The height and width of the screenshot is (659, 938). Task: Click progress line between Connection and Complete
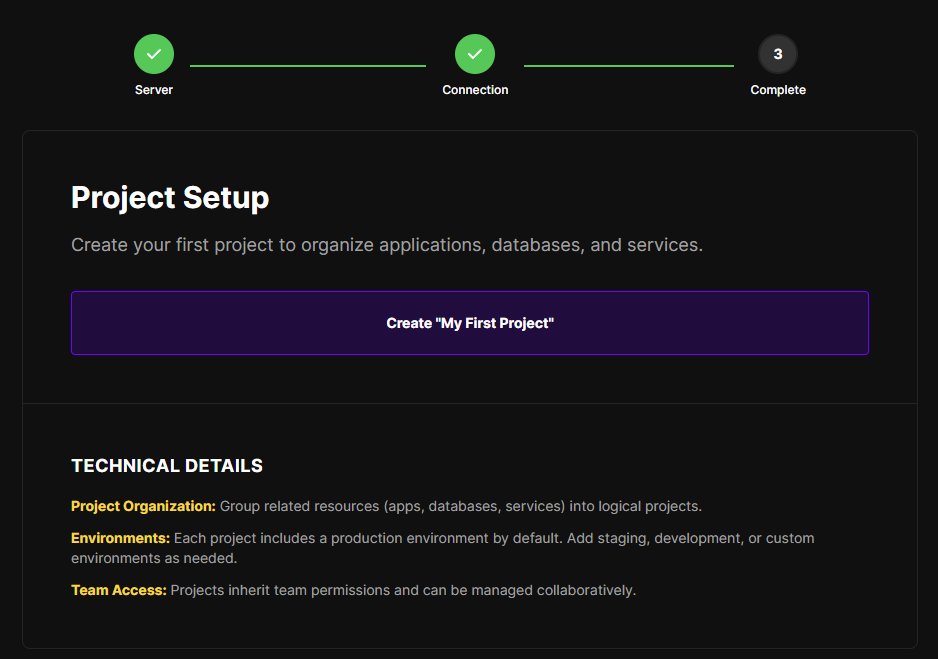click(628, 66)
